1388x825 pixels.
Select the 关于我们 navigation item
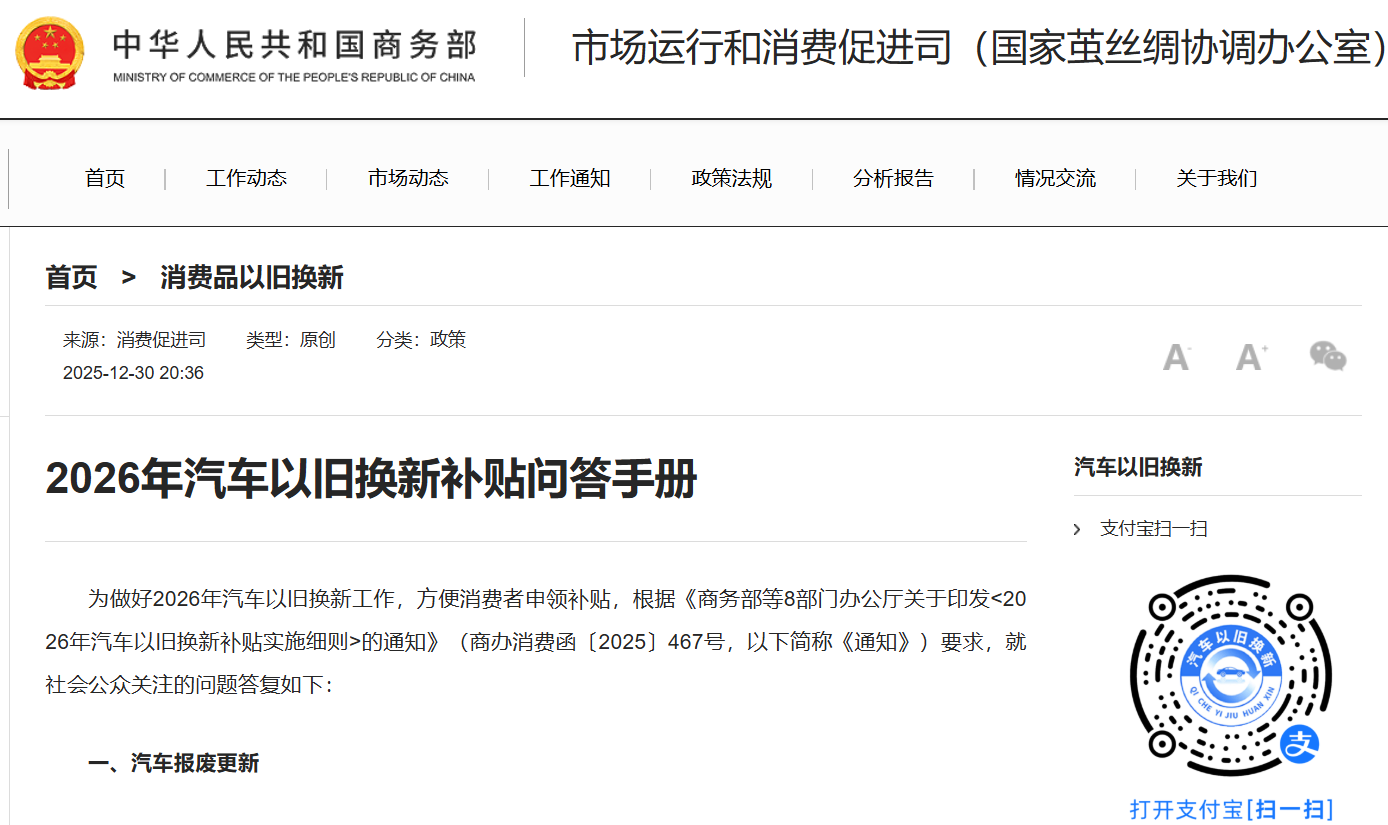(1216, 178)
